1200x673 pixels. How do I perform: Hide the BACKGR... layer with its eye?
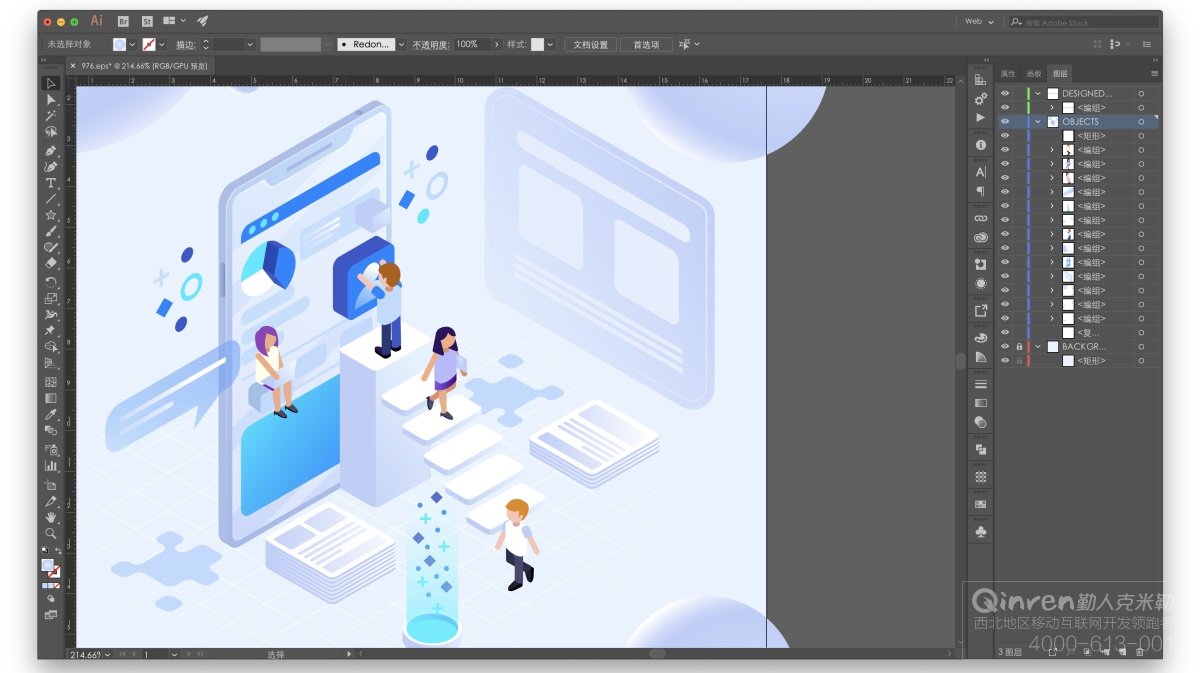tap(1005, 347)
